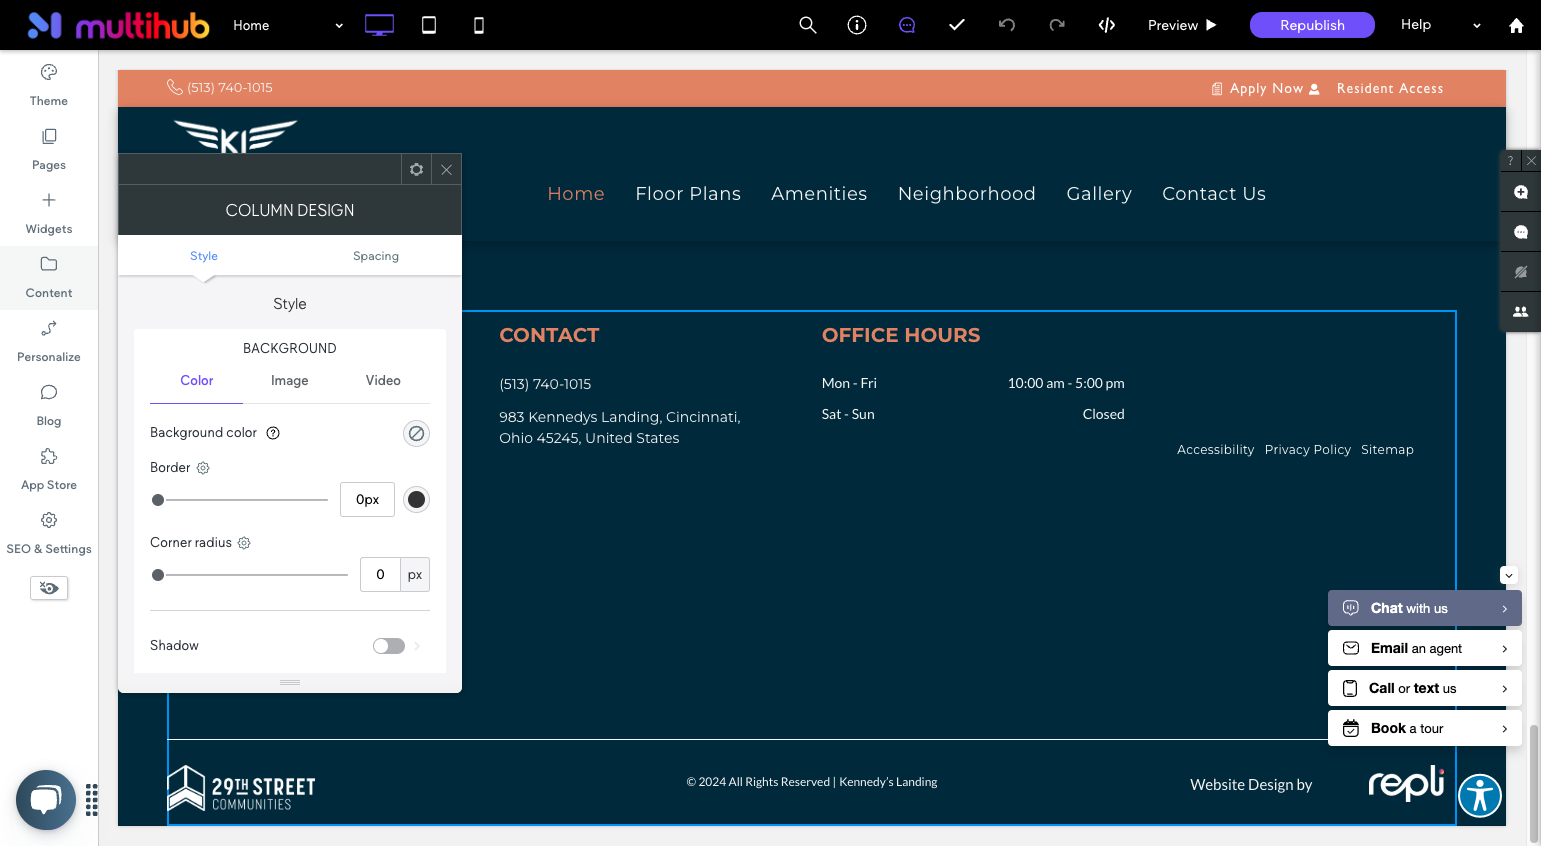Open the Widgets panel
Screen dimensions: 1541x846
[49, 214]
